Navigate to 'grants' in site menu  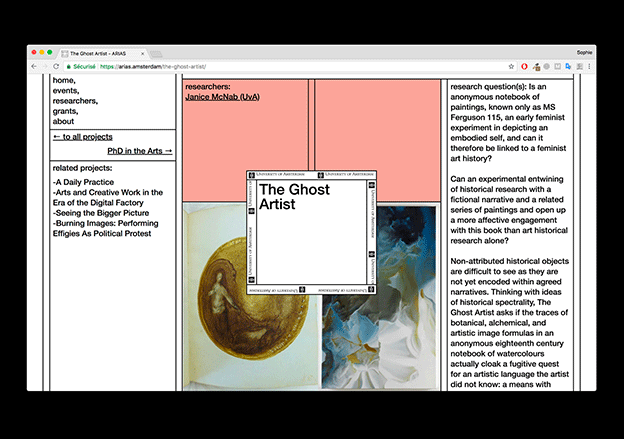click(65, 111)
